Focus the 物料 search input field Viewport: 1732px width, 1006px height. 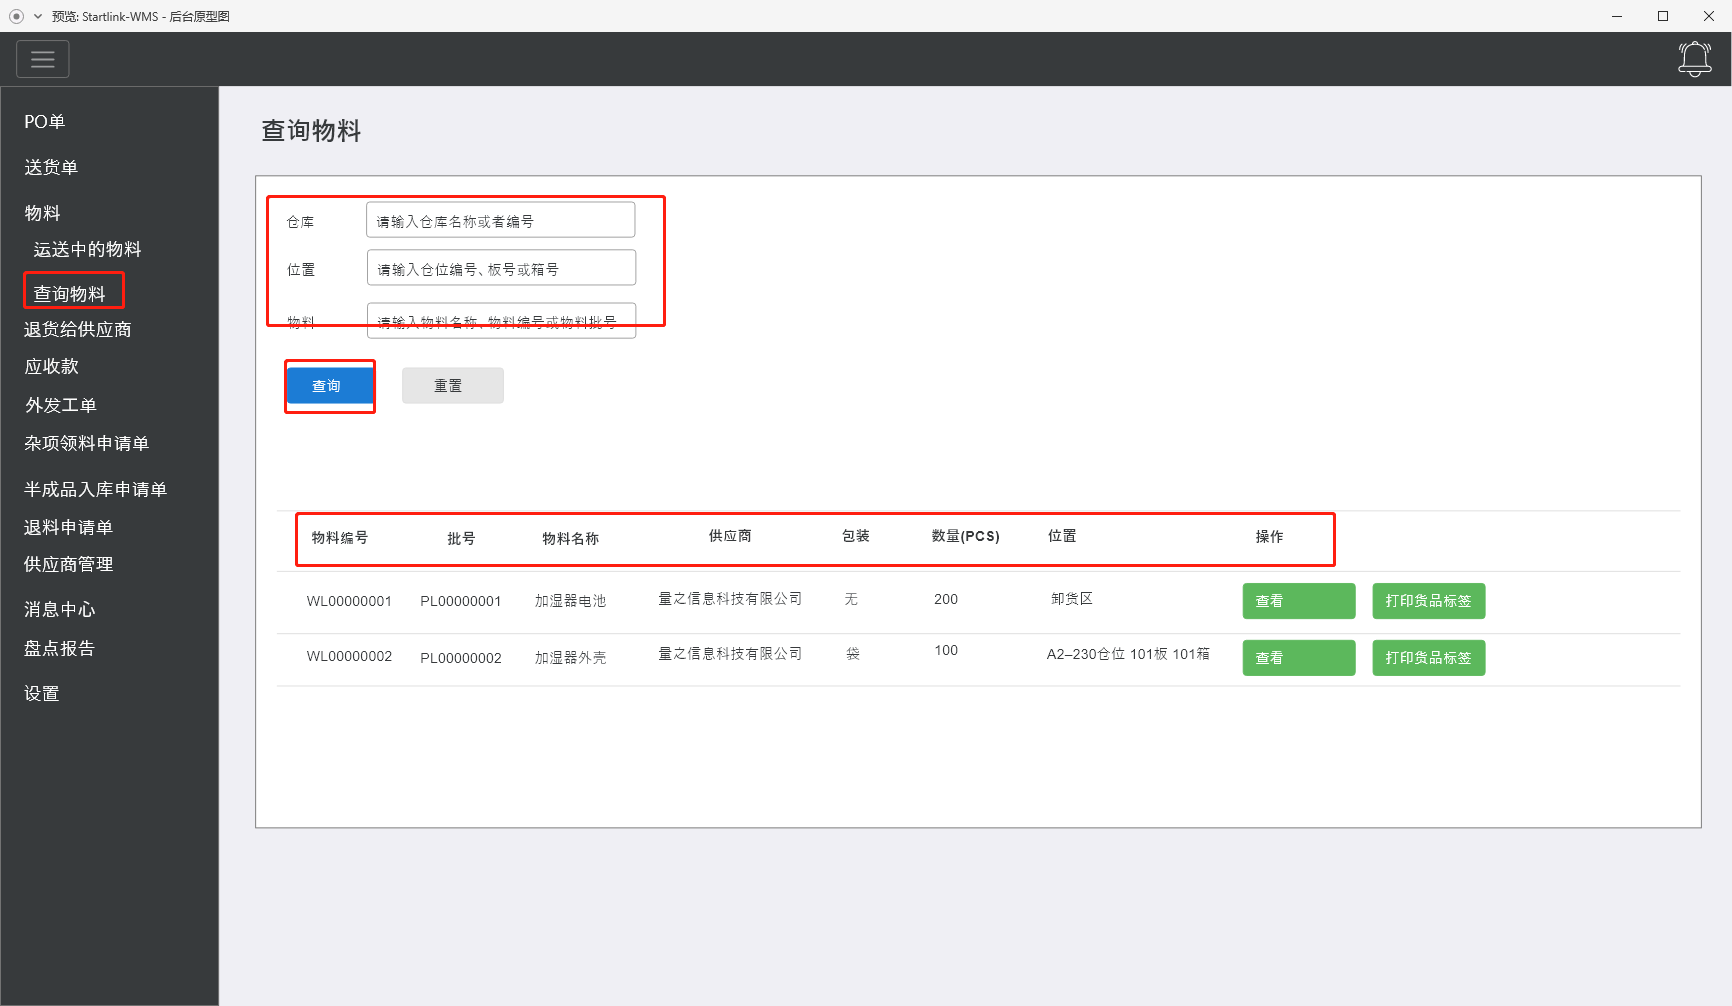(501, 321)
